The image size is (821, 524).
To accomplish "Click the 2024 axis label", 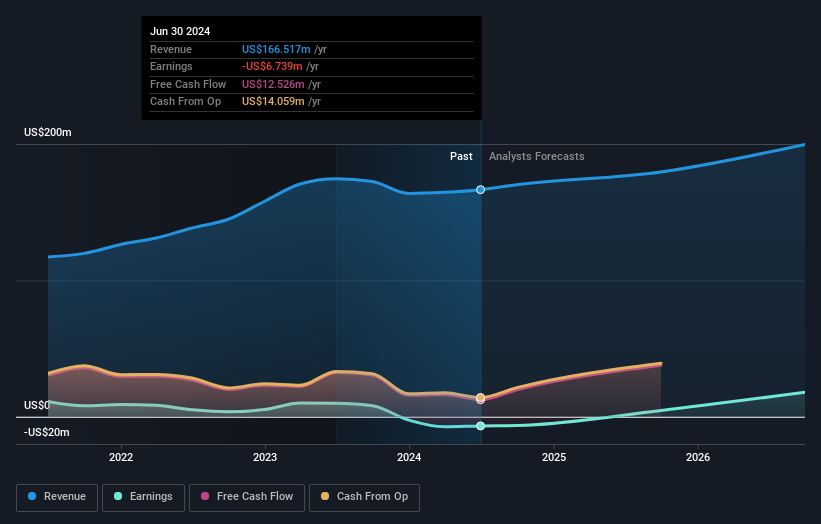I will click(x=409, y=458).
